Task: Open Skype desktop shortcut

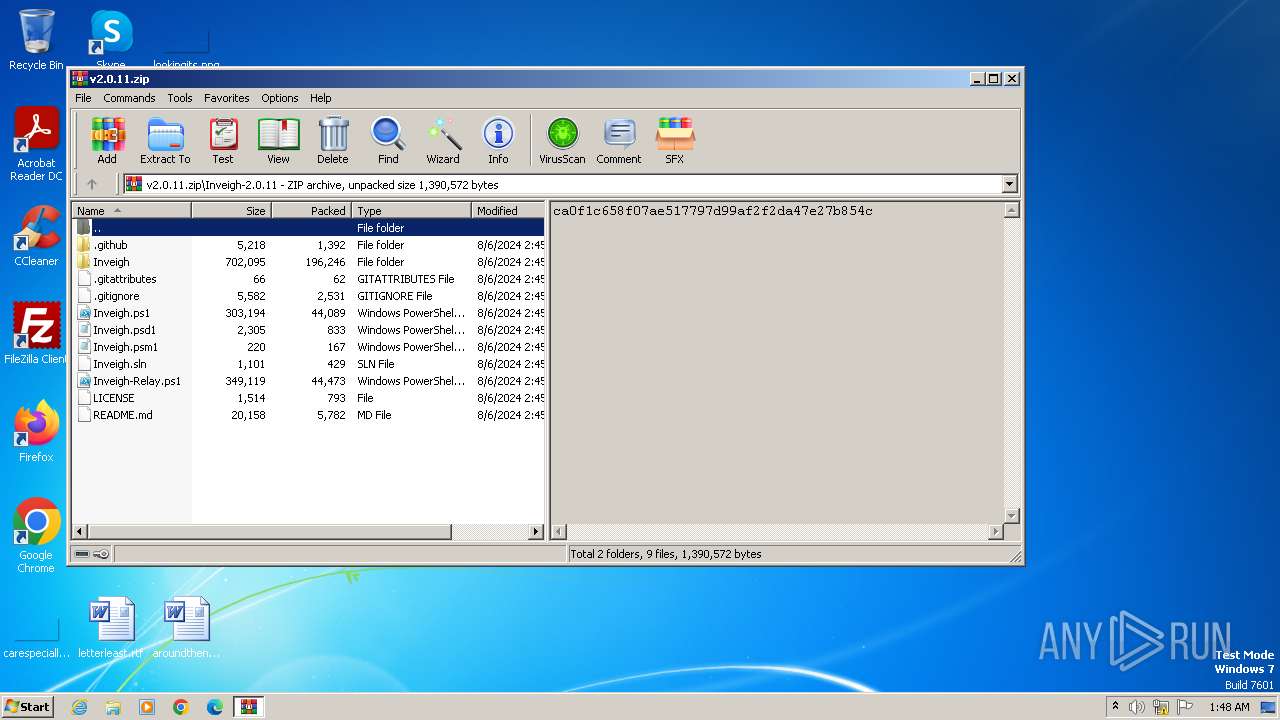Action: (111, 40)
